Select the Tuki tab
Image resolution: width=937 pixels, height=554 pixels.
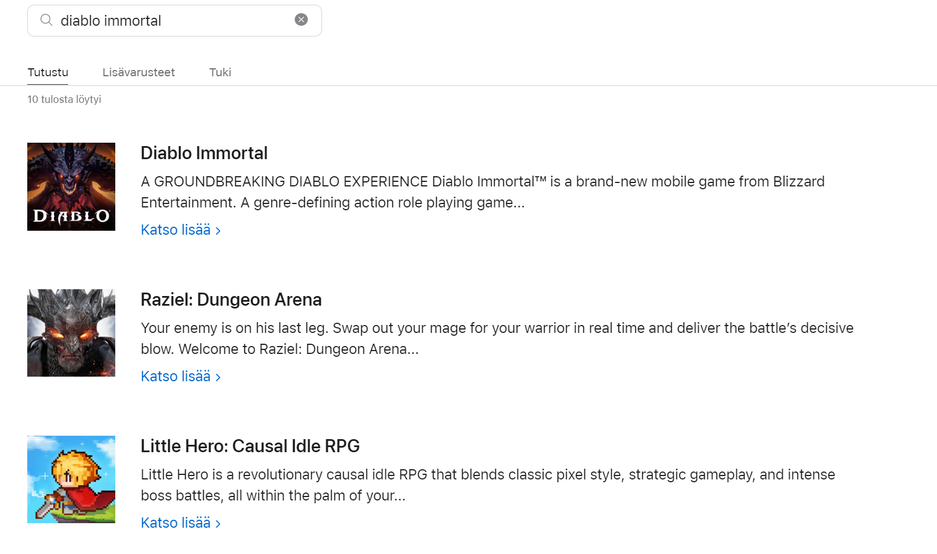[220, 72]
